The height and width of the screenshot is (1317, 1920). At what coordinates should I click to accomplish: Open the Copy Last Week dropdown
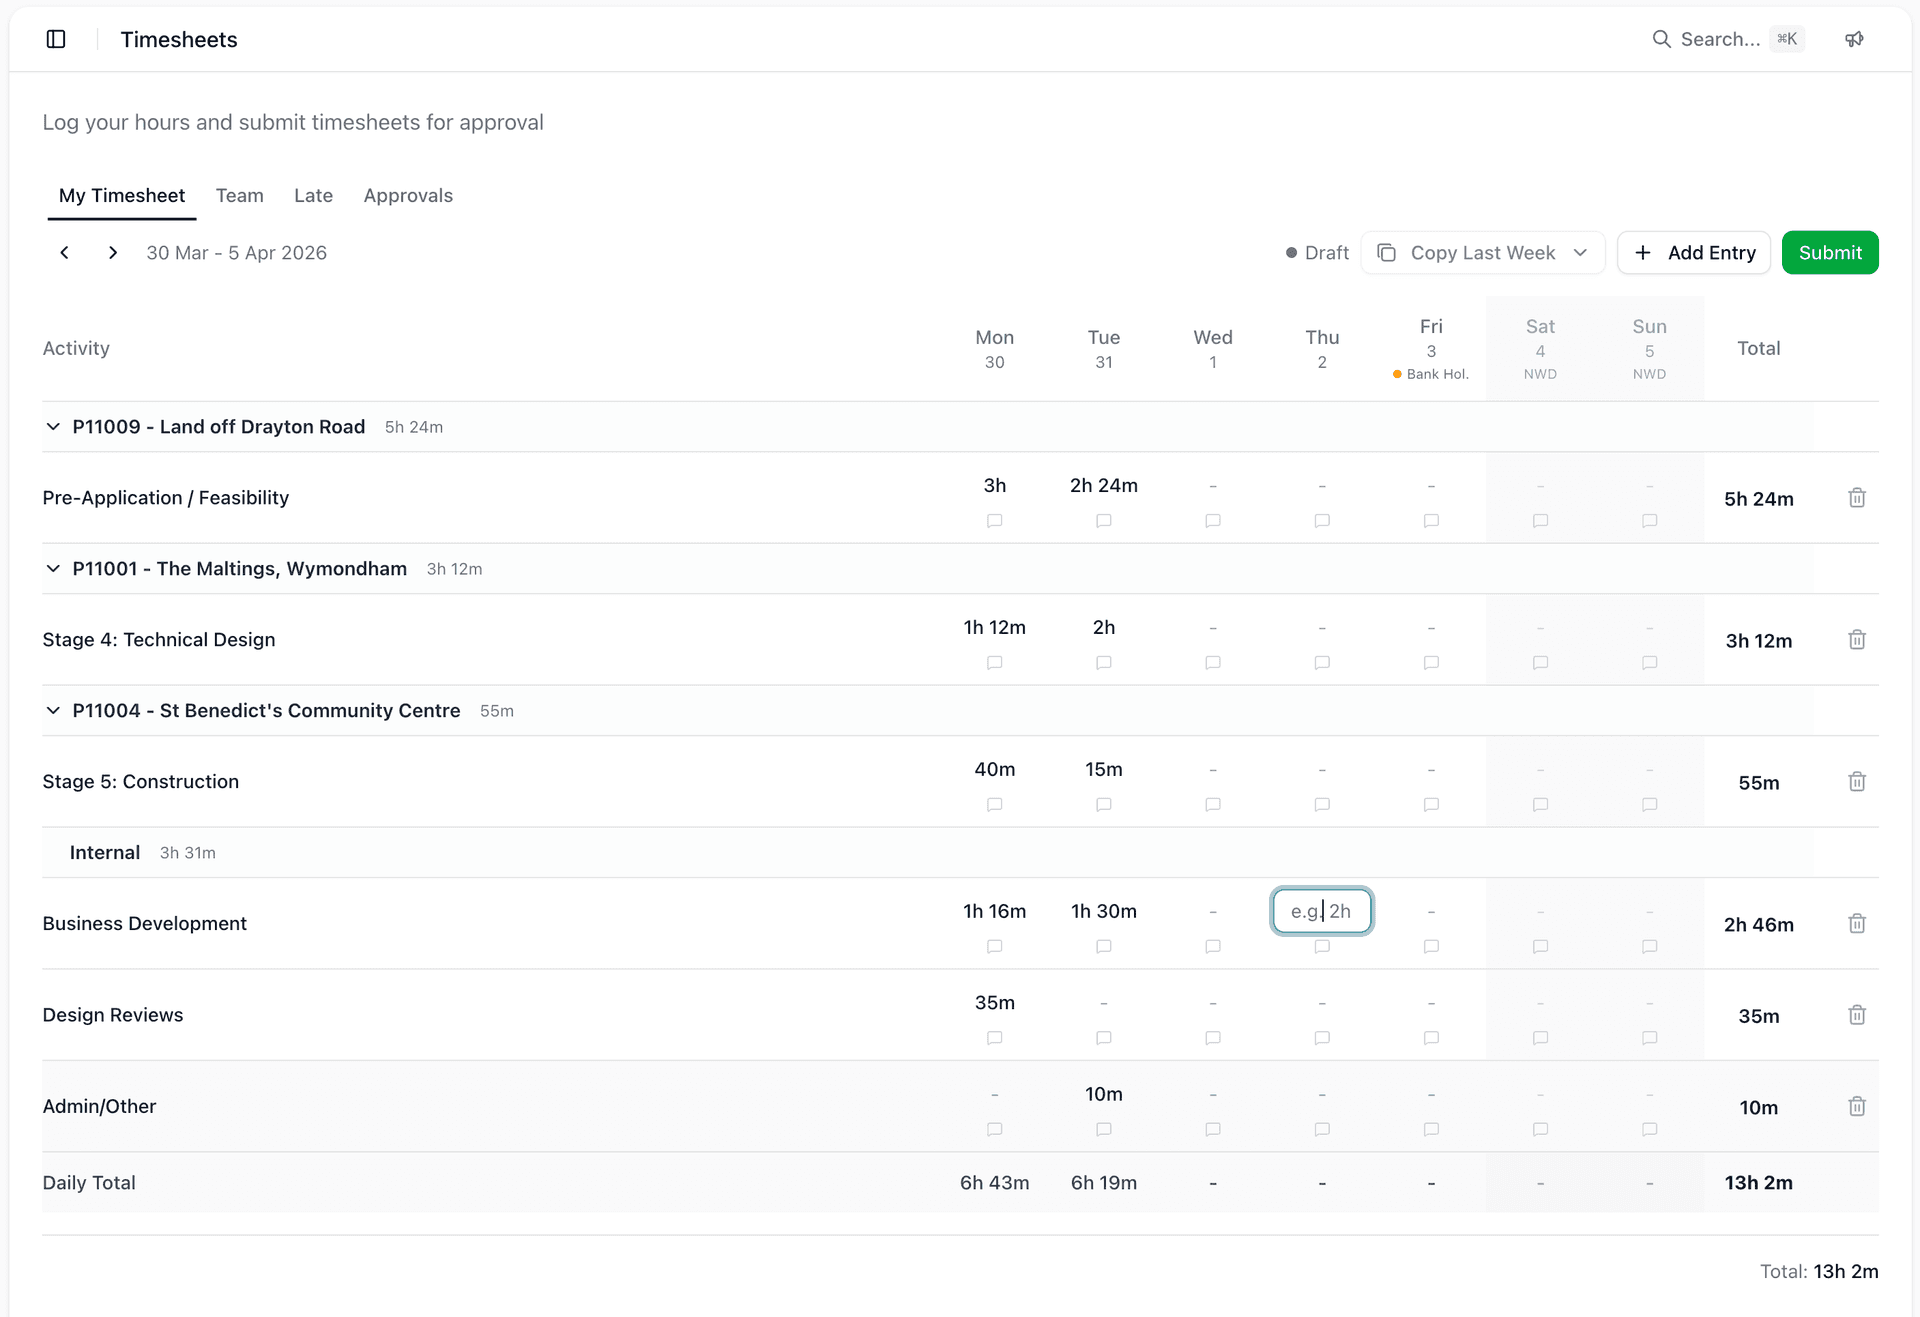click(x=1482, y=253)
